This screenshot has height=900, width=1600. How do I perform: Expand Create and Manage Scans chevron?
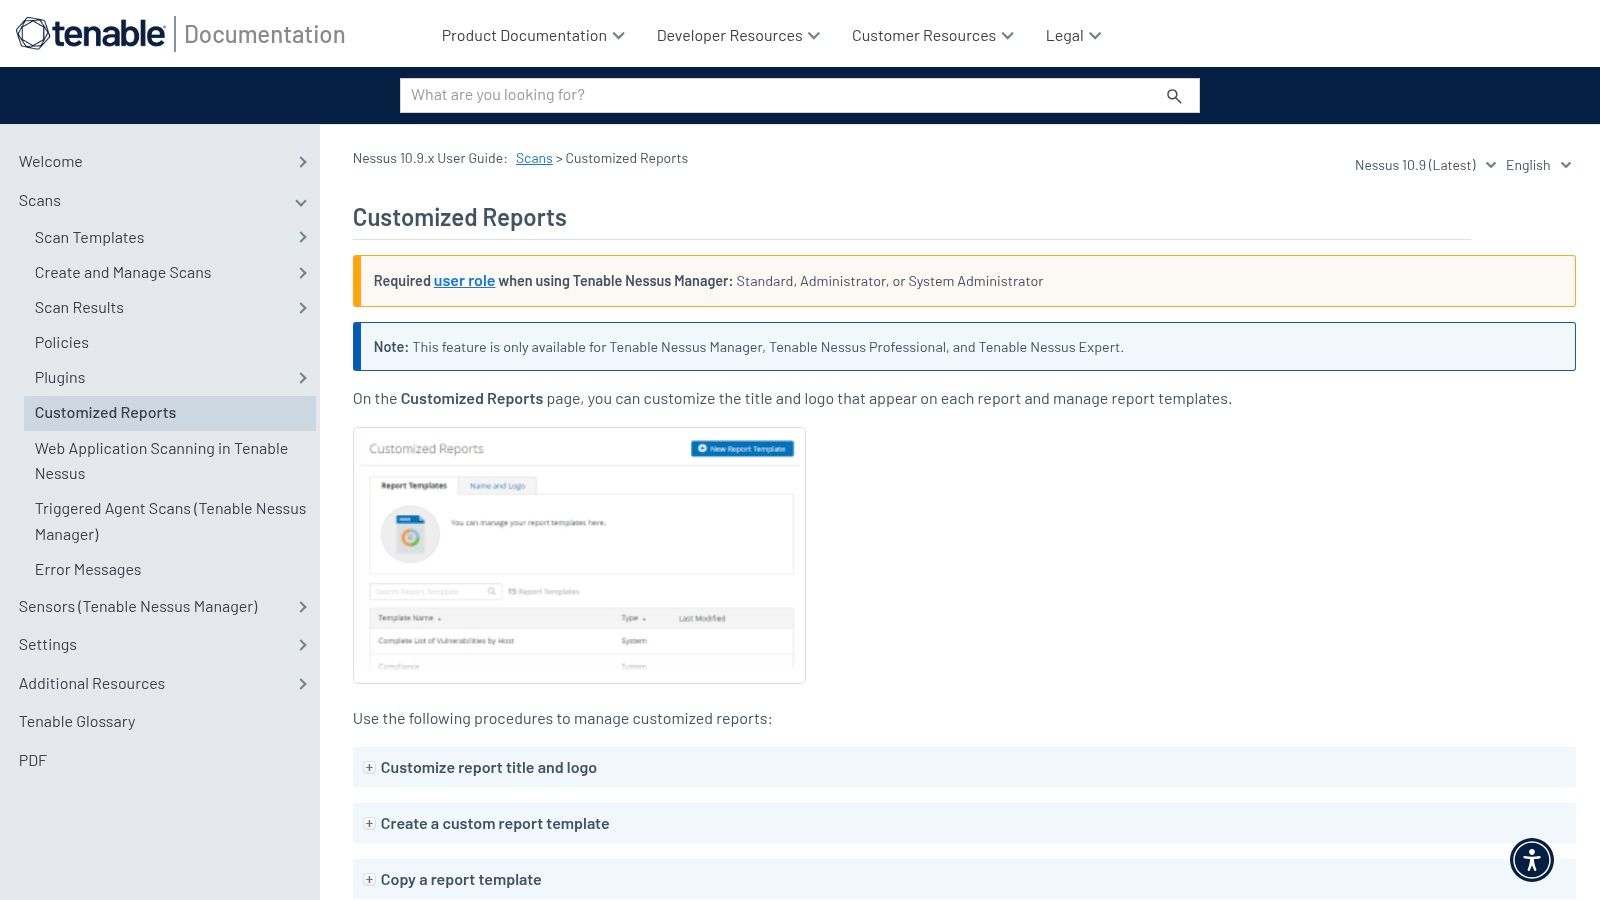click(x=302, y=273)
